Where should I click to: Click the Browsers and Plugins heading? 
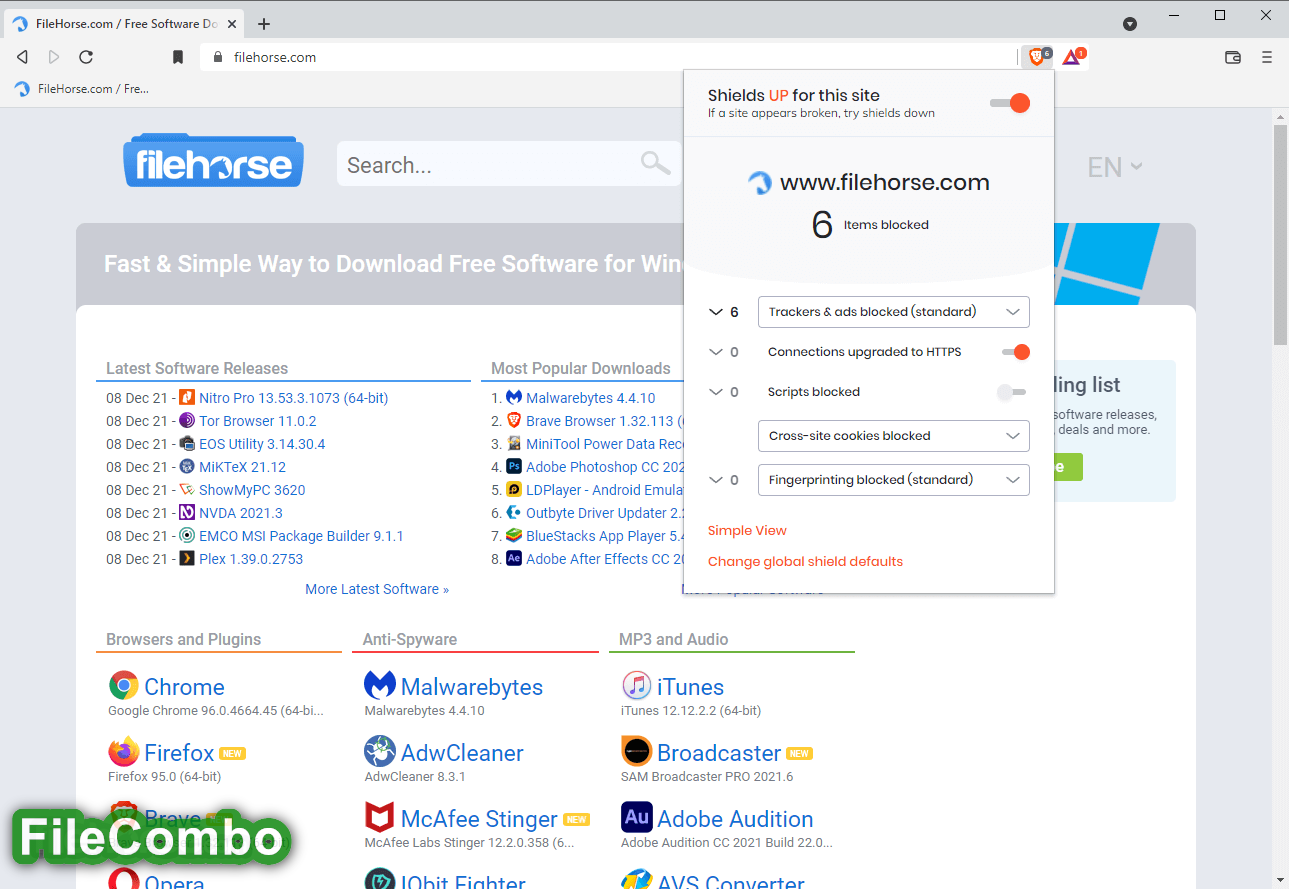pos(183,639)
